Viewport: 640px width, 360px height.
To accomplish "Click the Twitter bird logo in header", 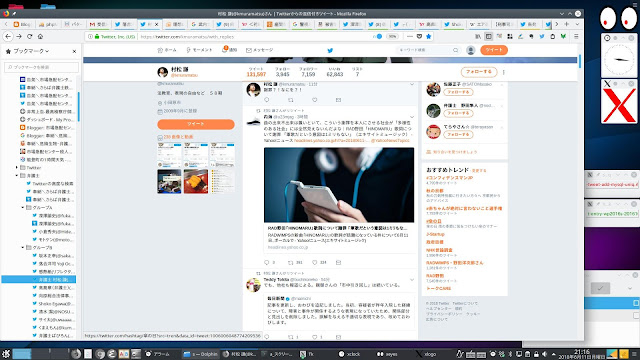I will click(330, 50).
